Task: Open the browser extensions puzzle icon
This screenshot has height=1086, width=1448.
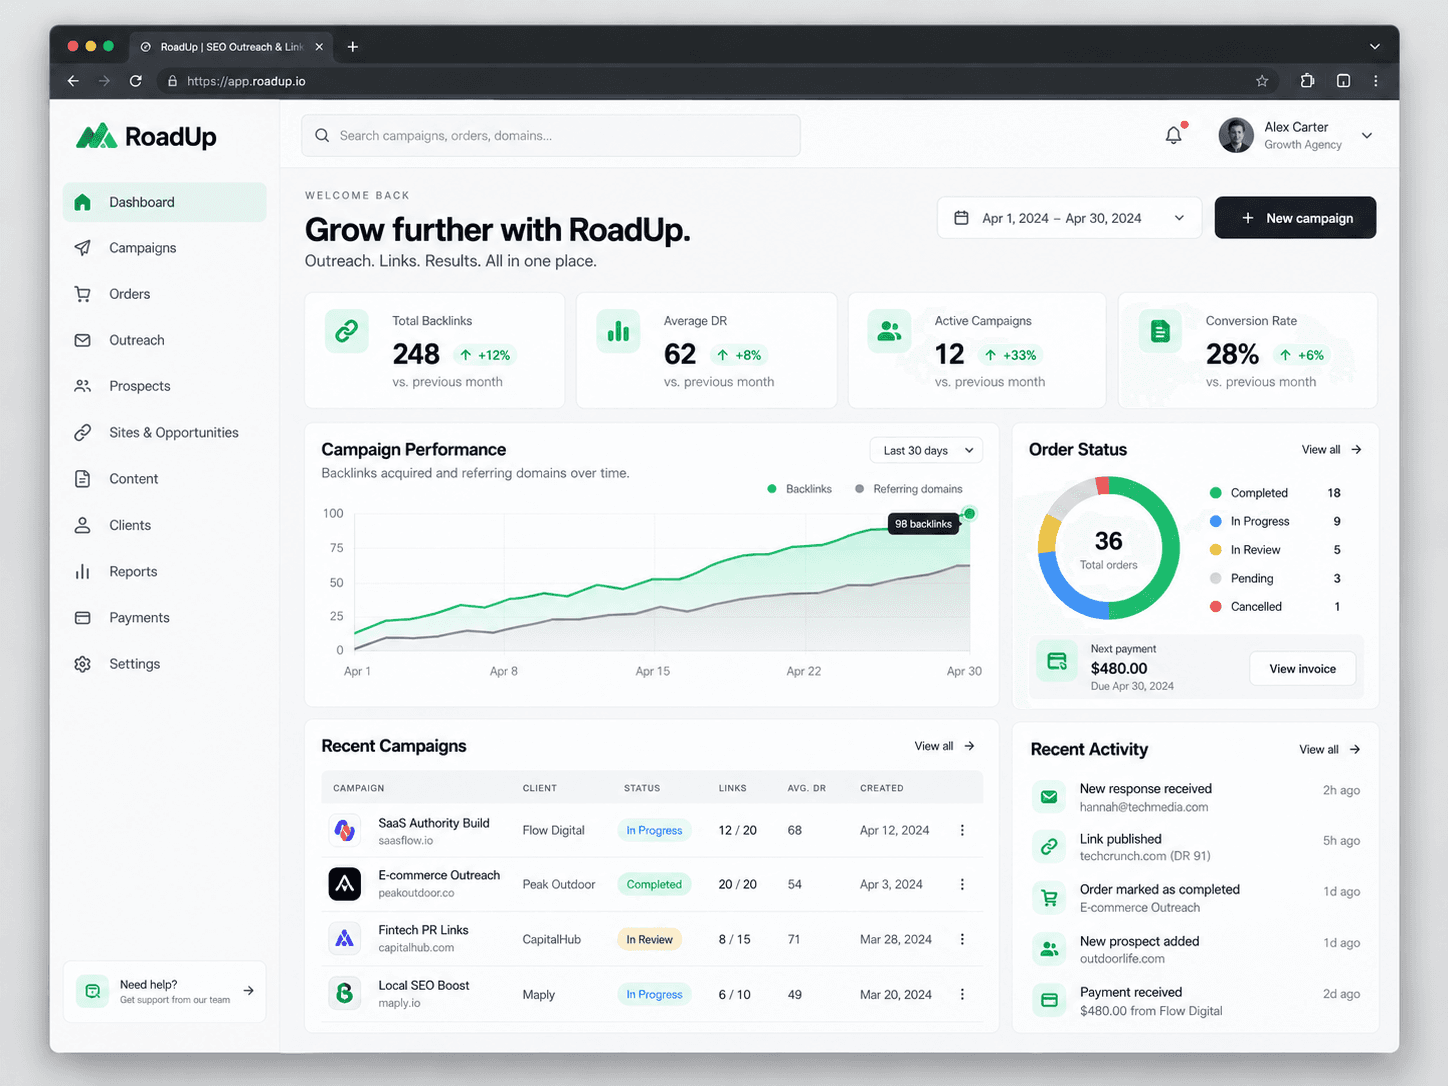Action: 1307,81
